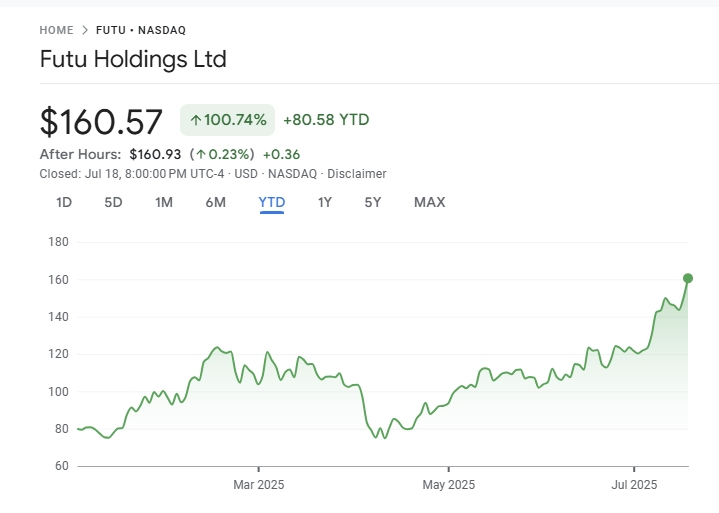The image size is (719, 513).
Task: Click the green endpoint dot on chart
Action: [x=688, y=278]
